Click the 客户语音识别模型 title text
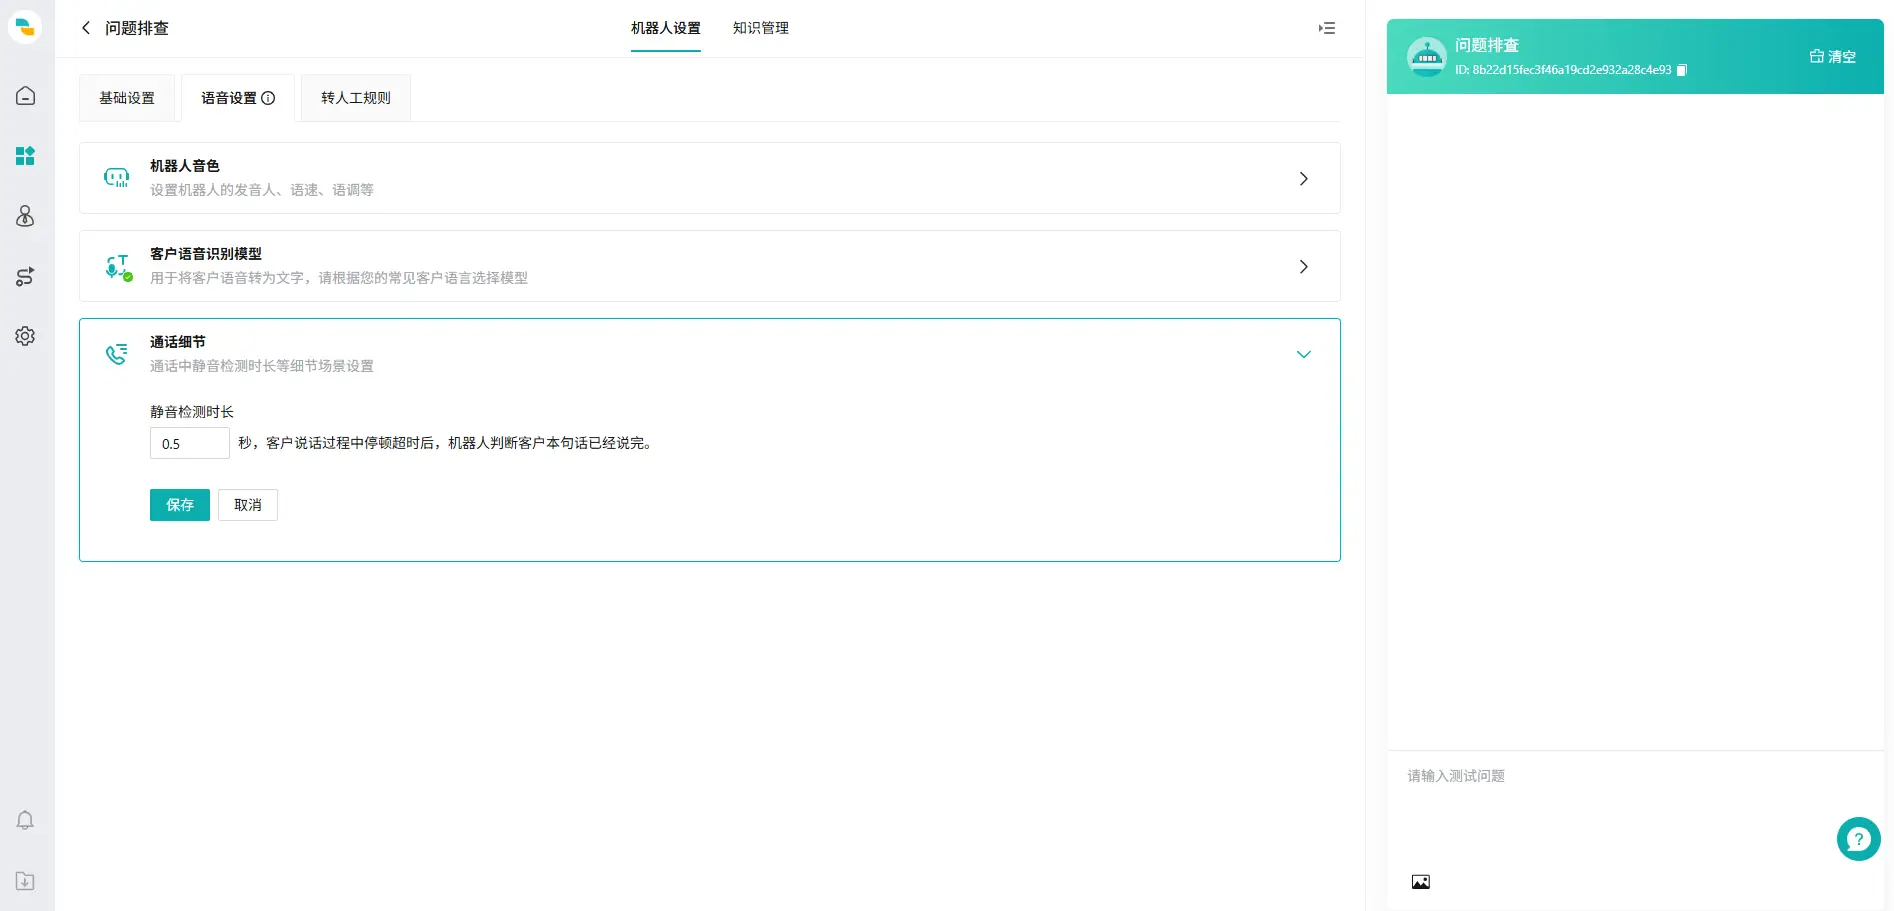The image size is (1894, 911). [206, 254]
